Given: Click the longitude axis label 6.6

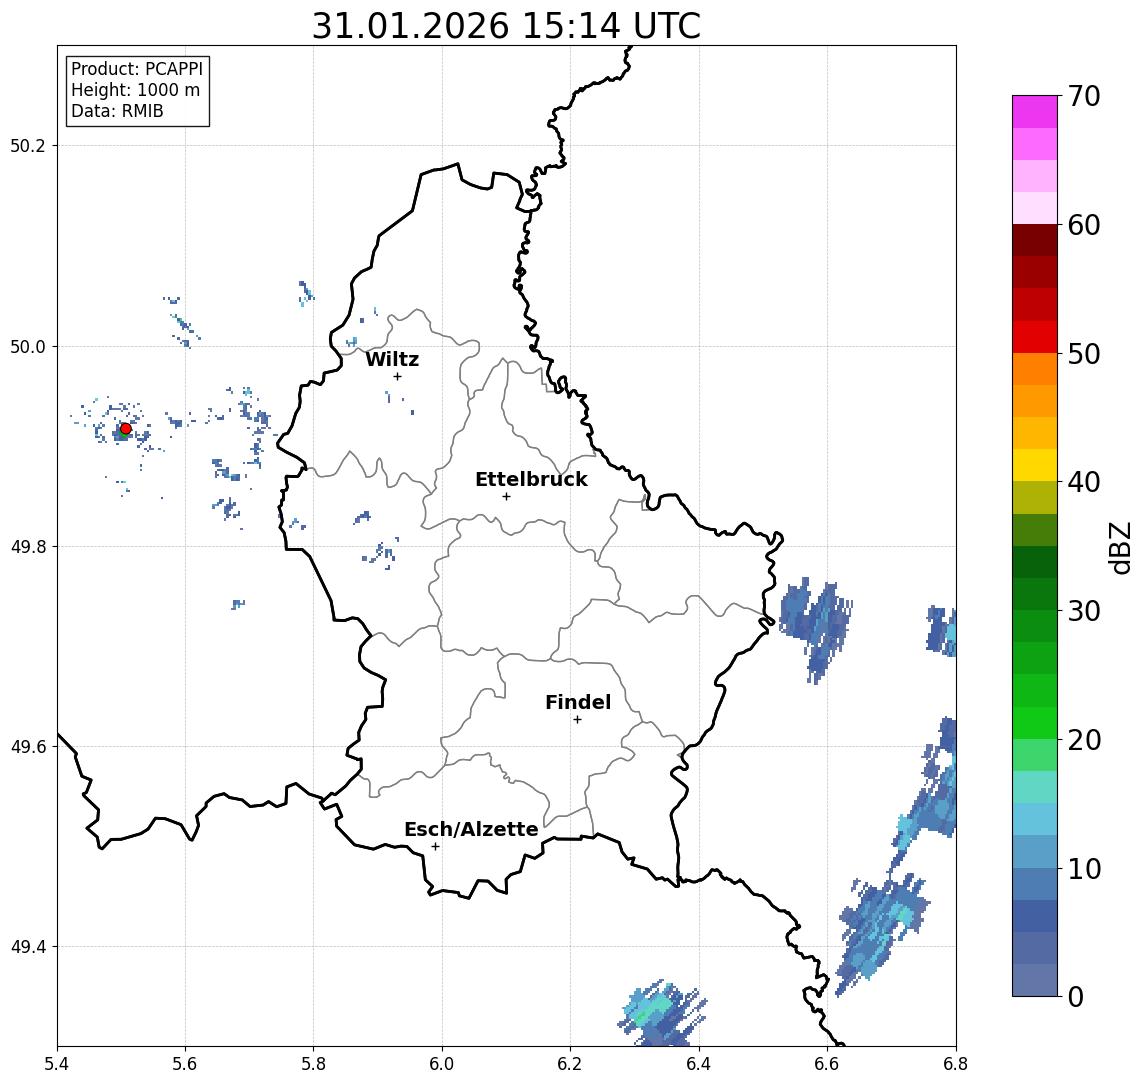Looking at the screenshot, I should (827, 1064).
